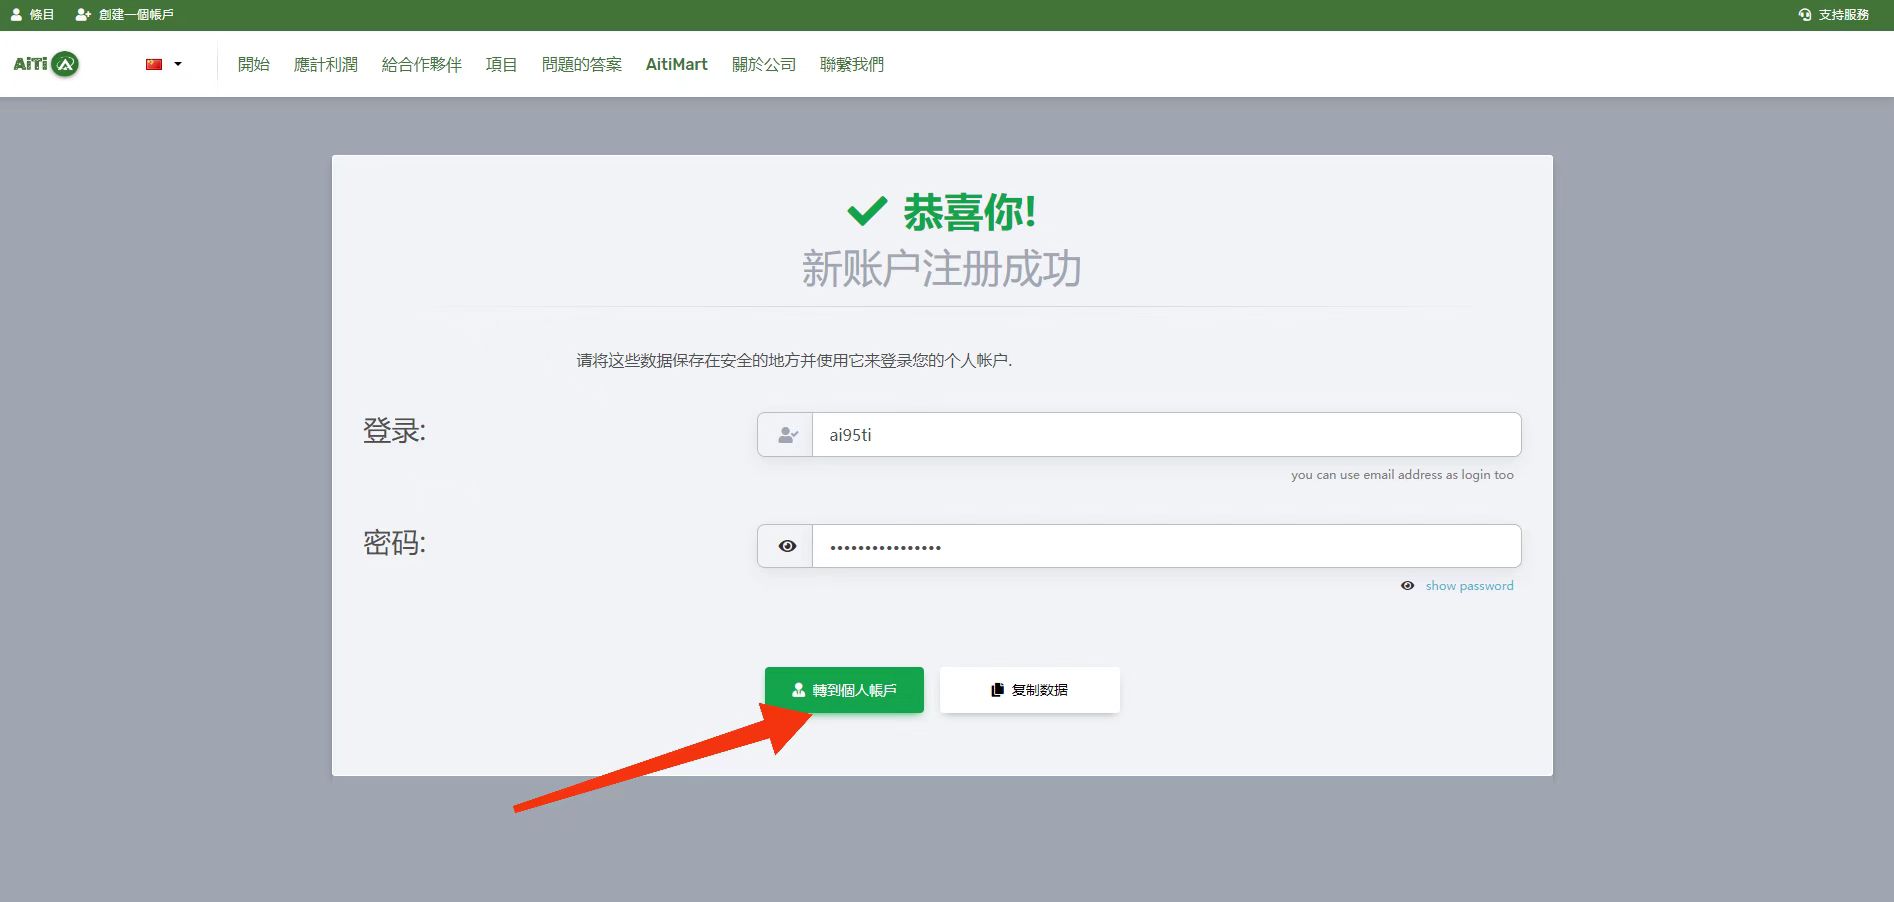Click the login field showing ai95ti

tap(1165, 434)
